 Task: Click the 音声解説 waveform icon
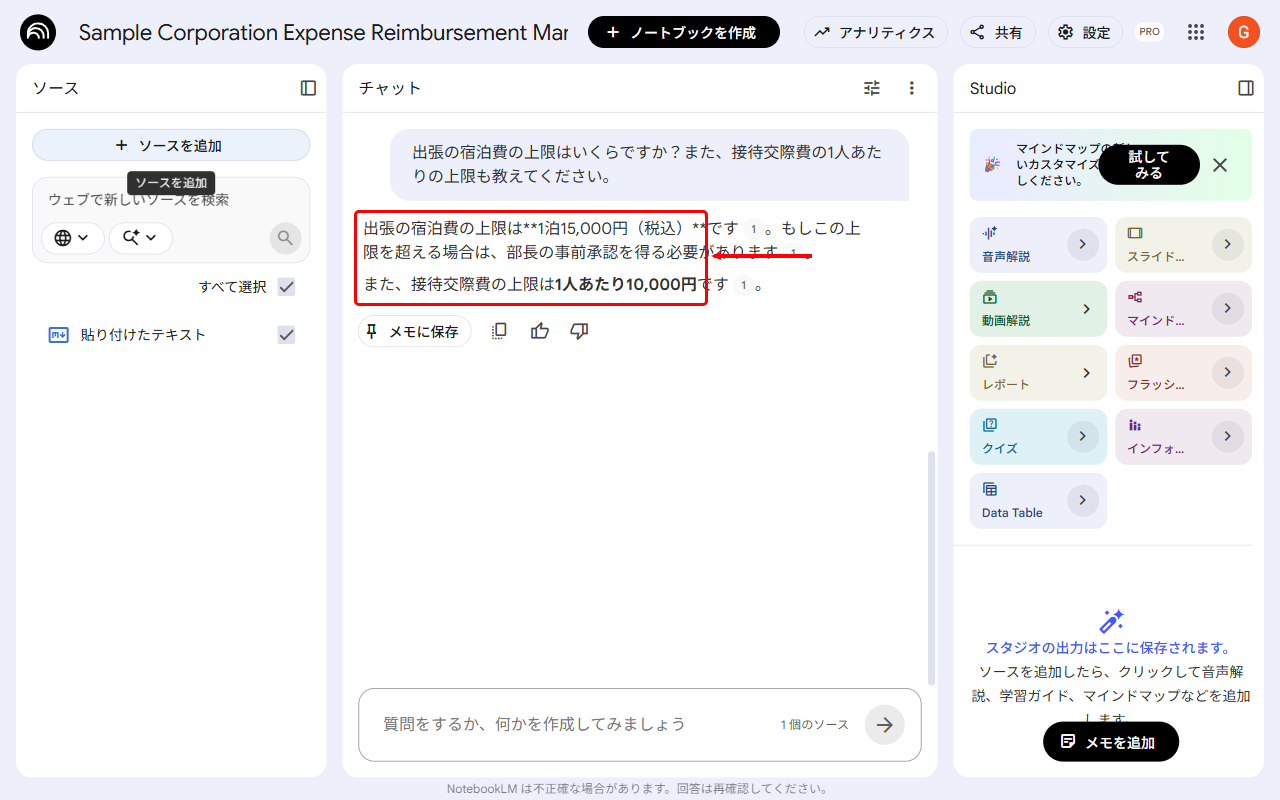point(990,232)
